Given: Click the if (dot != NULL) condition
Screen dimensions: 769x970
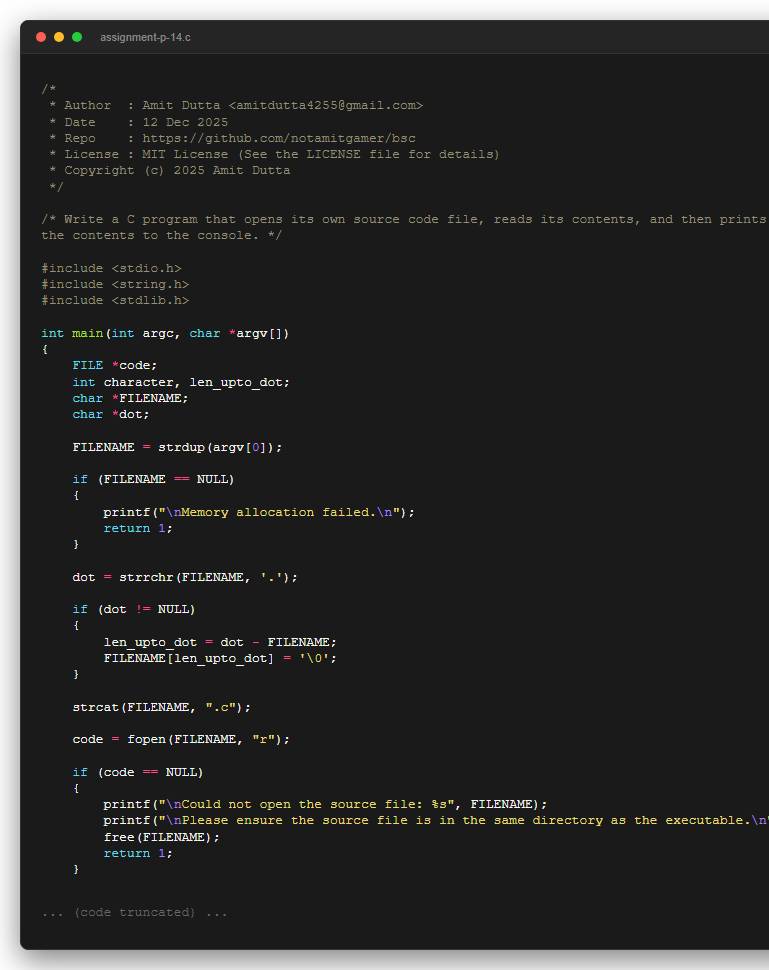Looking at the screenshot, I should [134, 609].
